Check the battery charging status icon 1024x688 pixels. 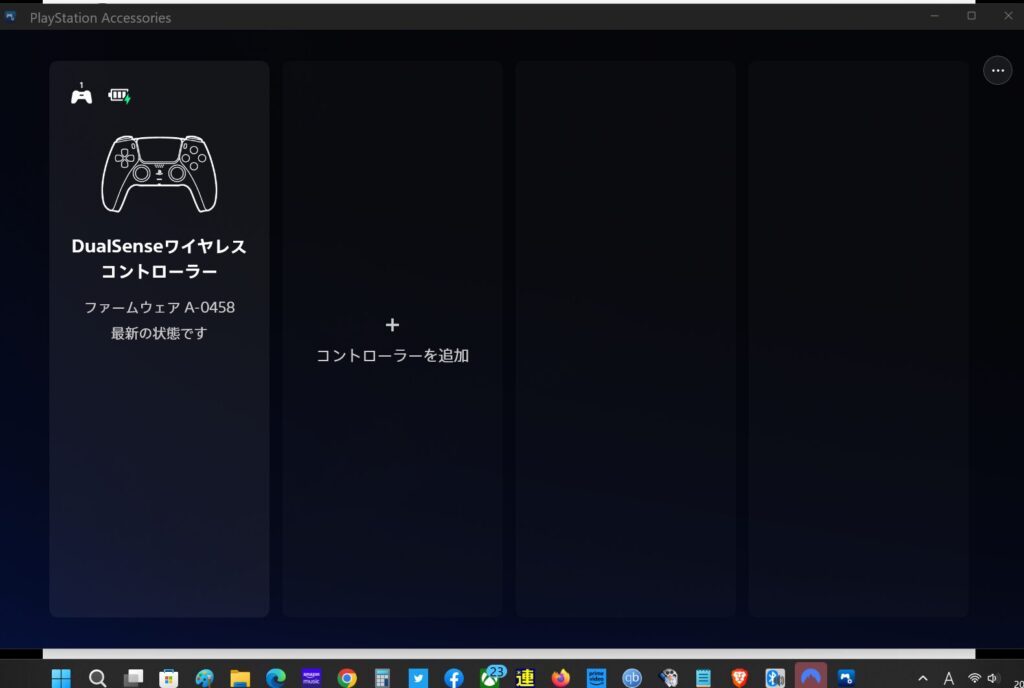(120, 96)
